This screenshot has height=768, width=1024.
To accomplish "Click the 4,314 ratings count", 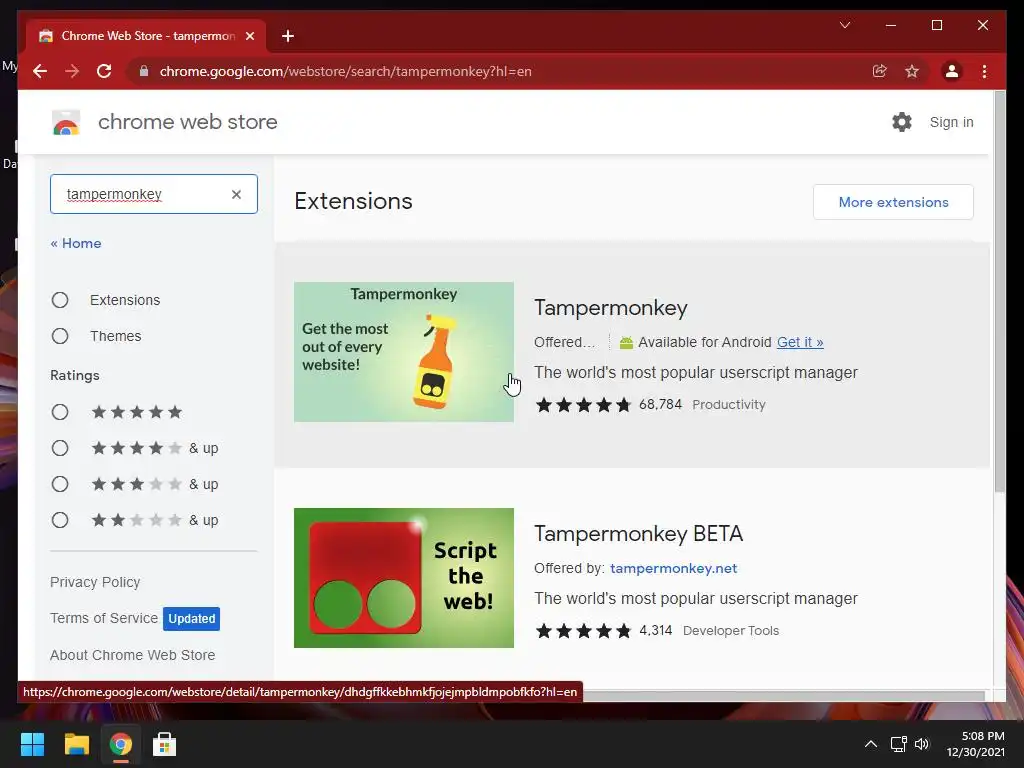I will (x=656, y=630).
